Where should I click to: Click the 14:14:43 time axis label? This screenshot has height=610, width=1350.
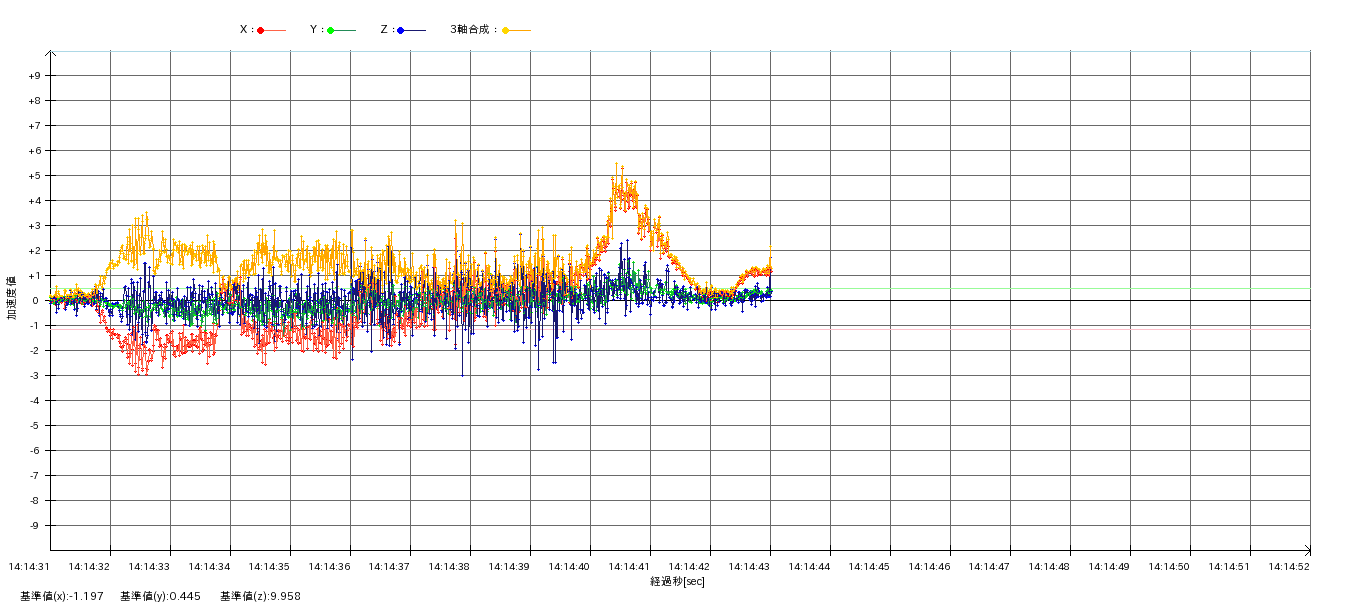pyautogui.click(x=749, y=567)
